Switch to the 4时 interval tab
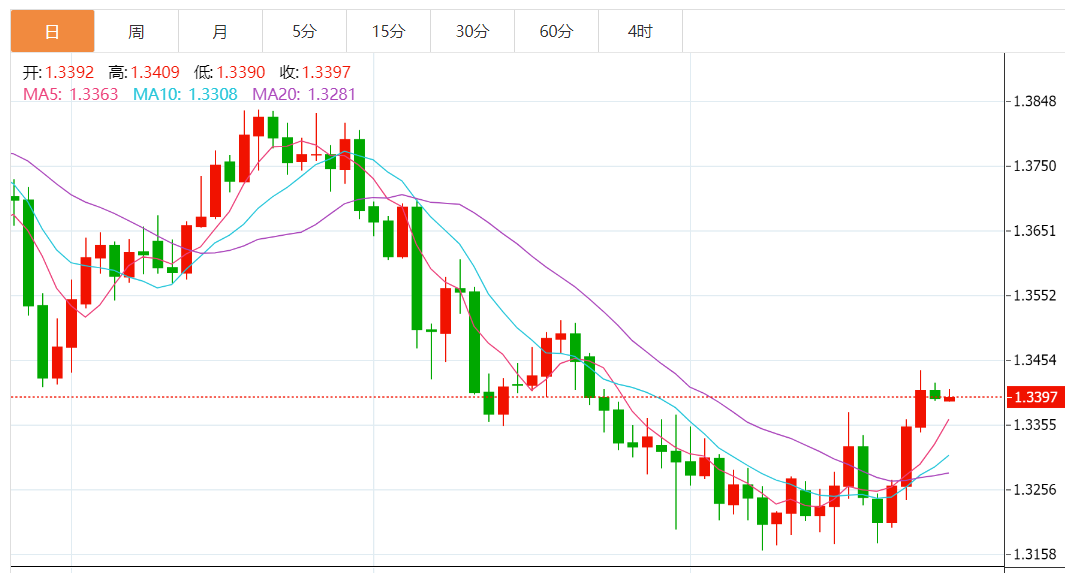1065x573 pixels. pyautogui.click(x=640, y=32)
